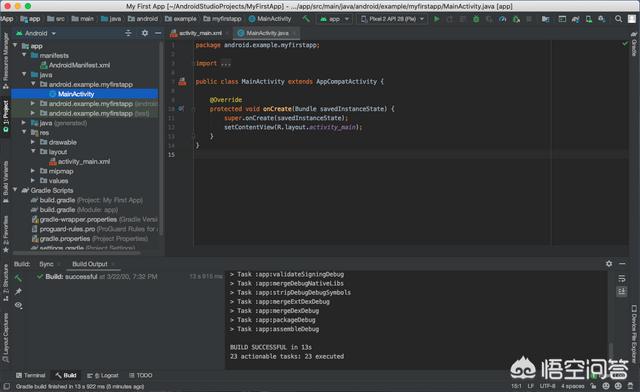Start debugging with the green bug icon
Viewport: 640px width, 392px height.
coord(476,19)
